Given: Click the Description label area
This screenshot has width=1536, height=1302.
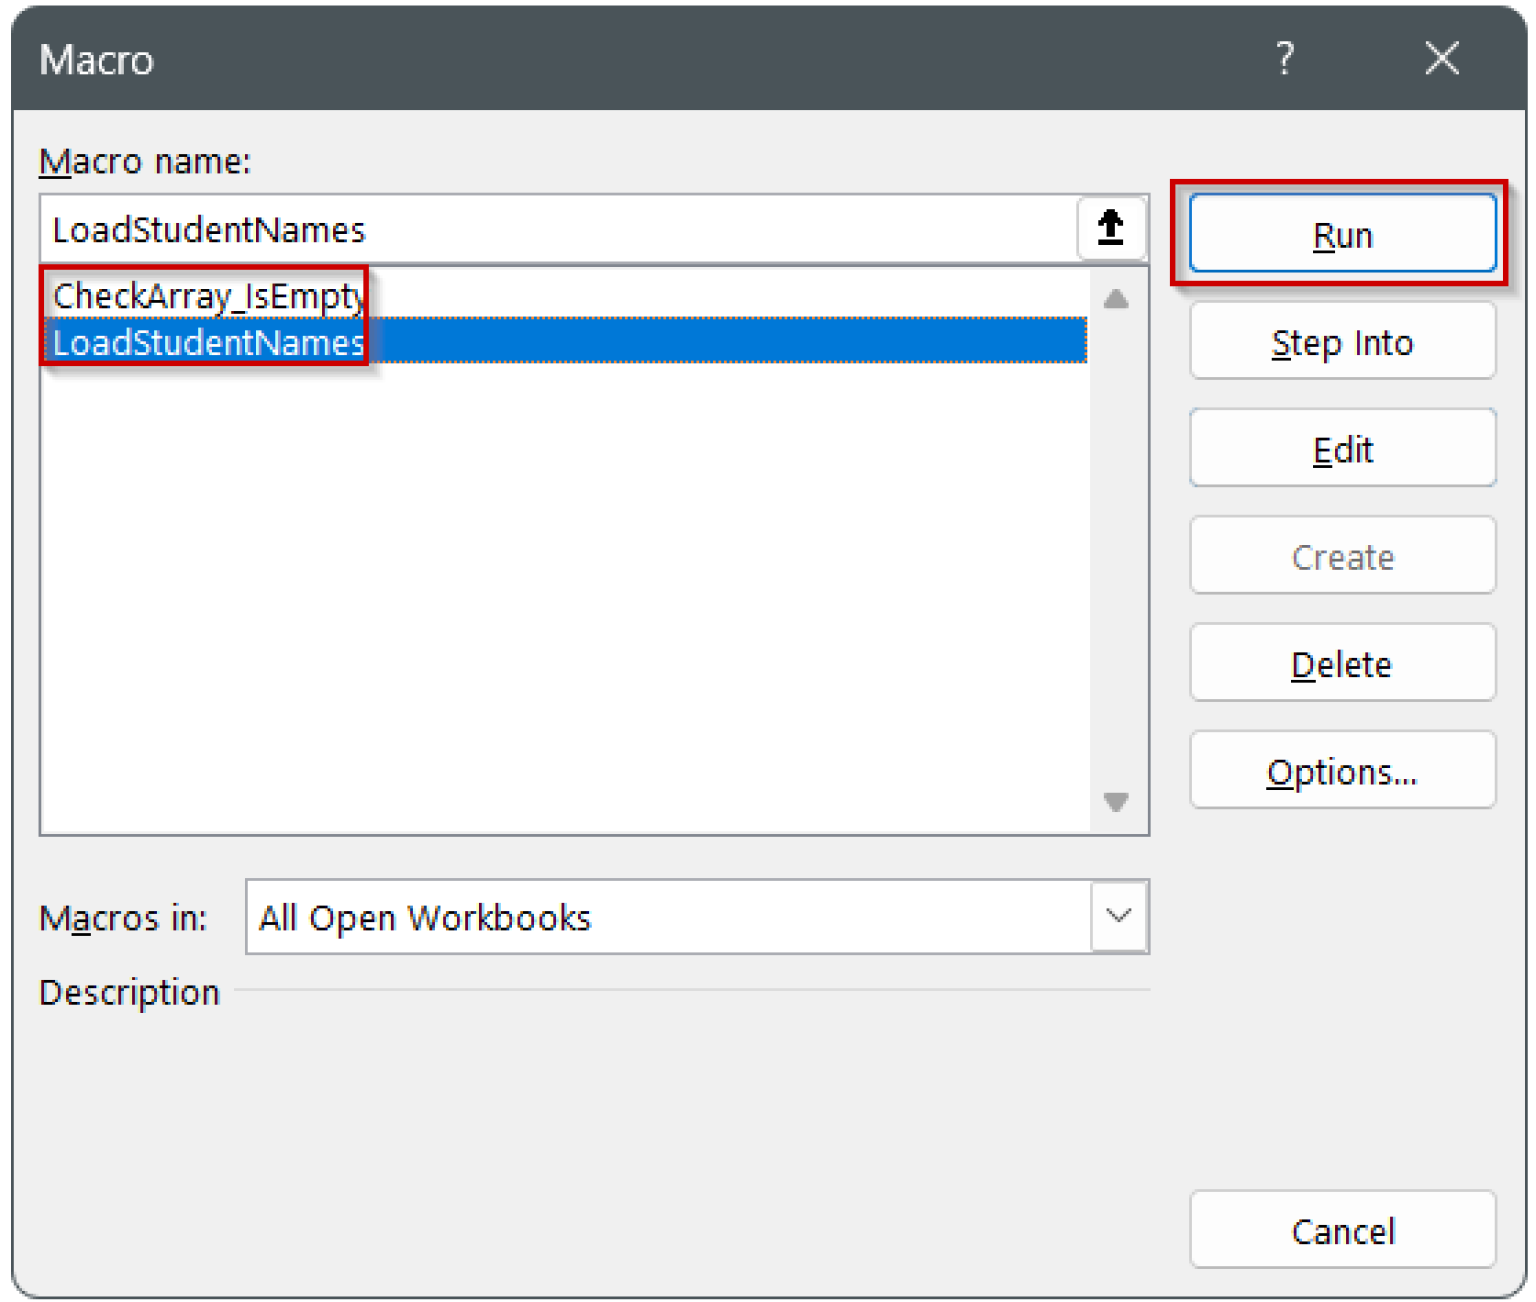Looking at the screenshot, I should click(128, 992).
